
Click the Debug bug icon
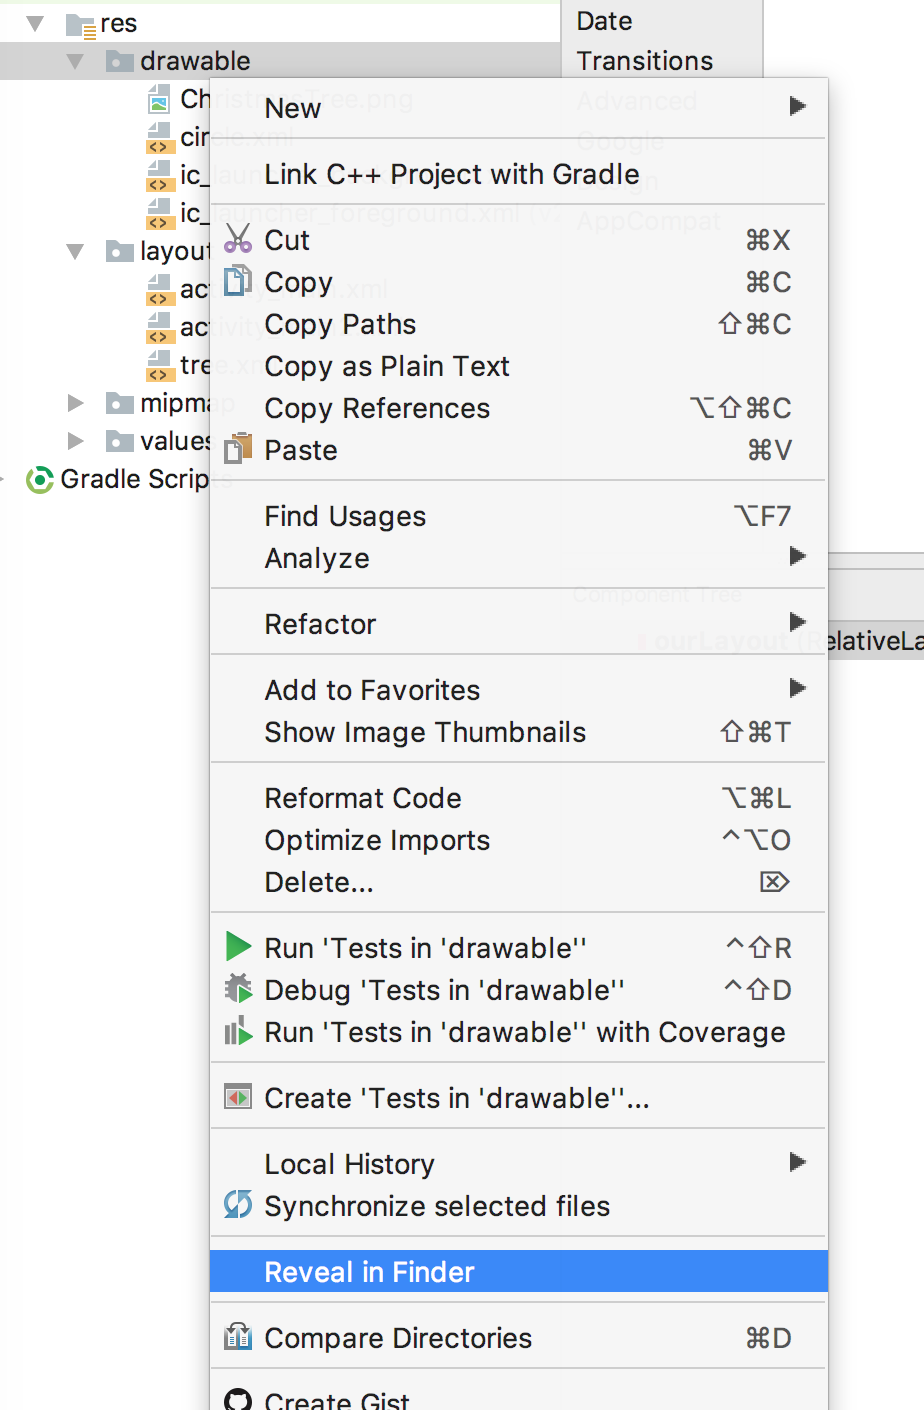[x=238, y=989]
